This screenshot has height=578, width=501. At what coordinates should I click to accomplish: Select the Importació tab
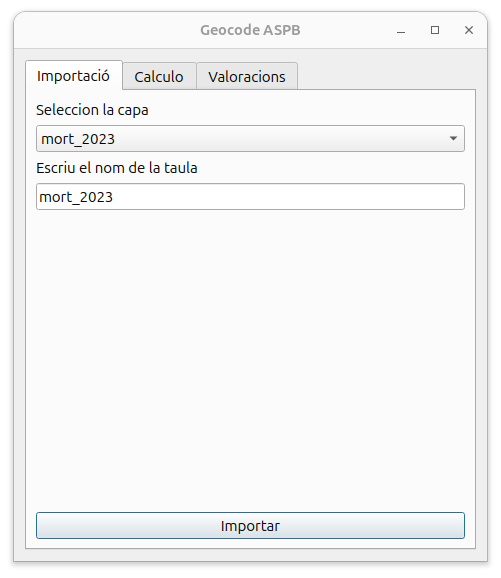coord(74,76)
